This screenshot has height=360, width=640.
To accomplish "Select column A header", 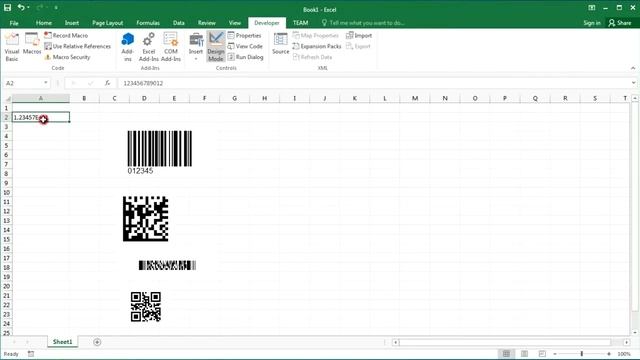I will click(41, 98).
